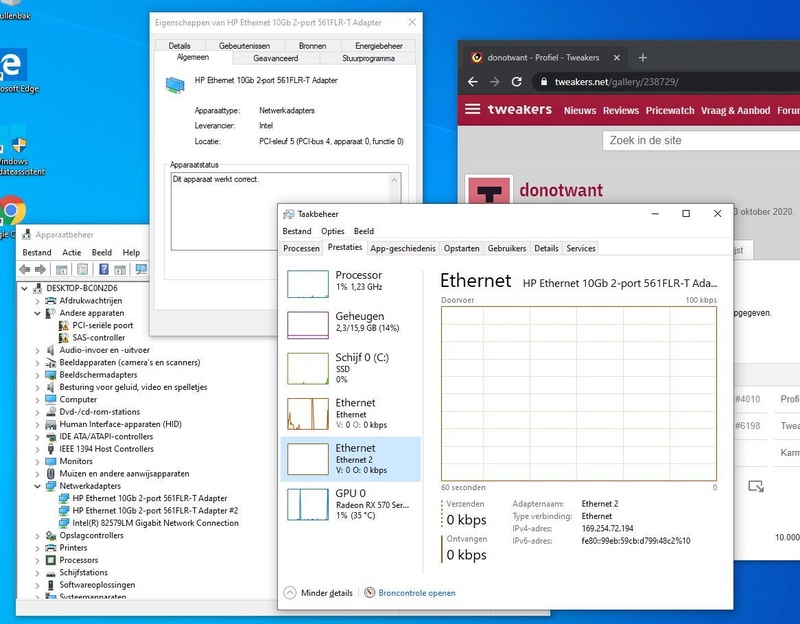The height and width of the screenshot is (624, 800).
Task: Open the Tweakers hamburger menu
Action: click(472, 109)
